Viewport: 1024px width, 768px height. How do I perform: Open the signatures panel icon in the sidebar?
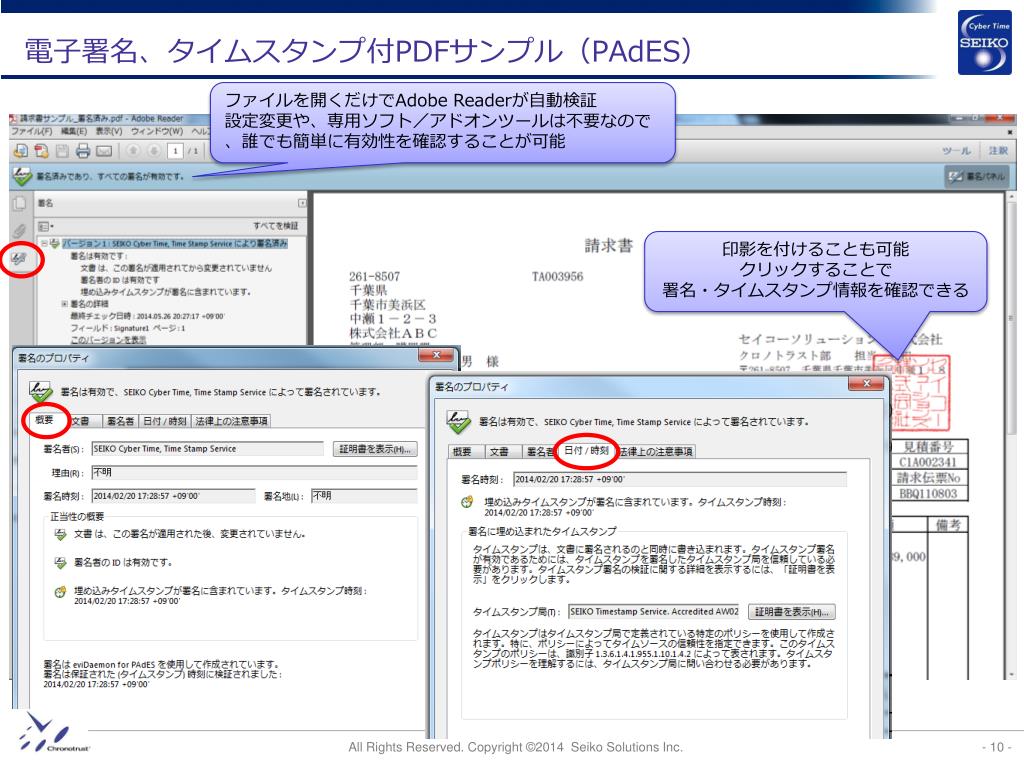tap(20, 259)
